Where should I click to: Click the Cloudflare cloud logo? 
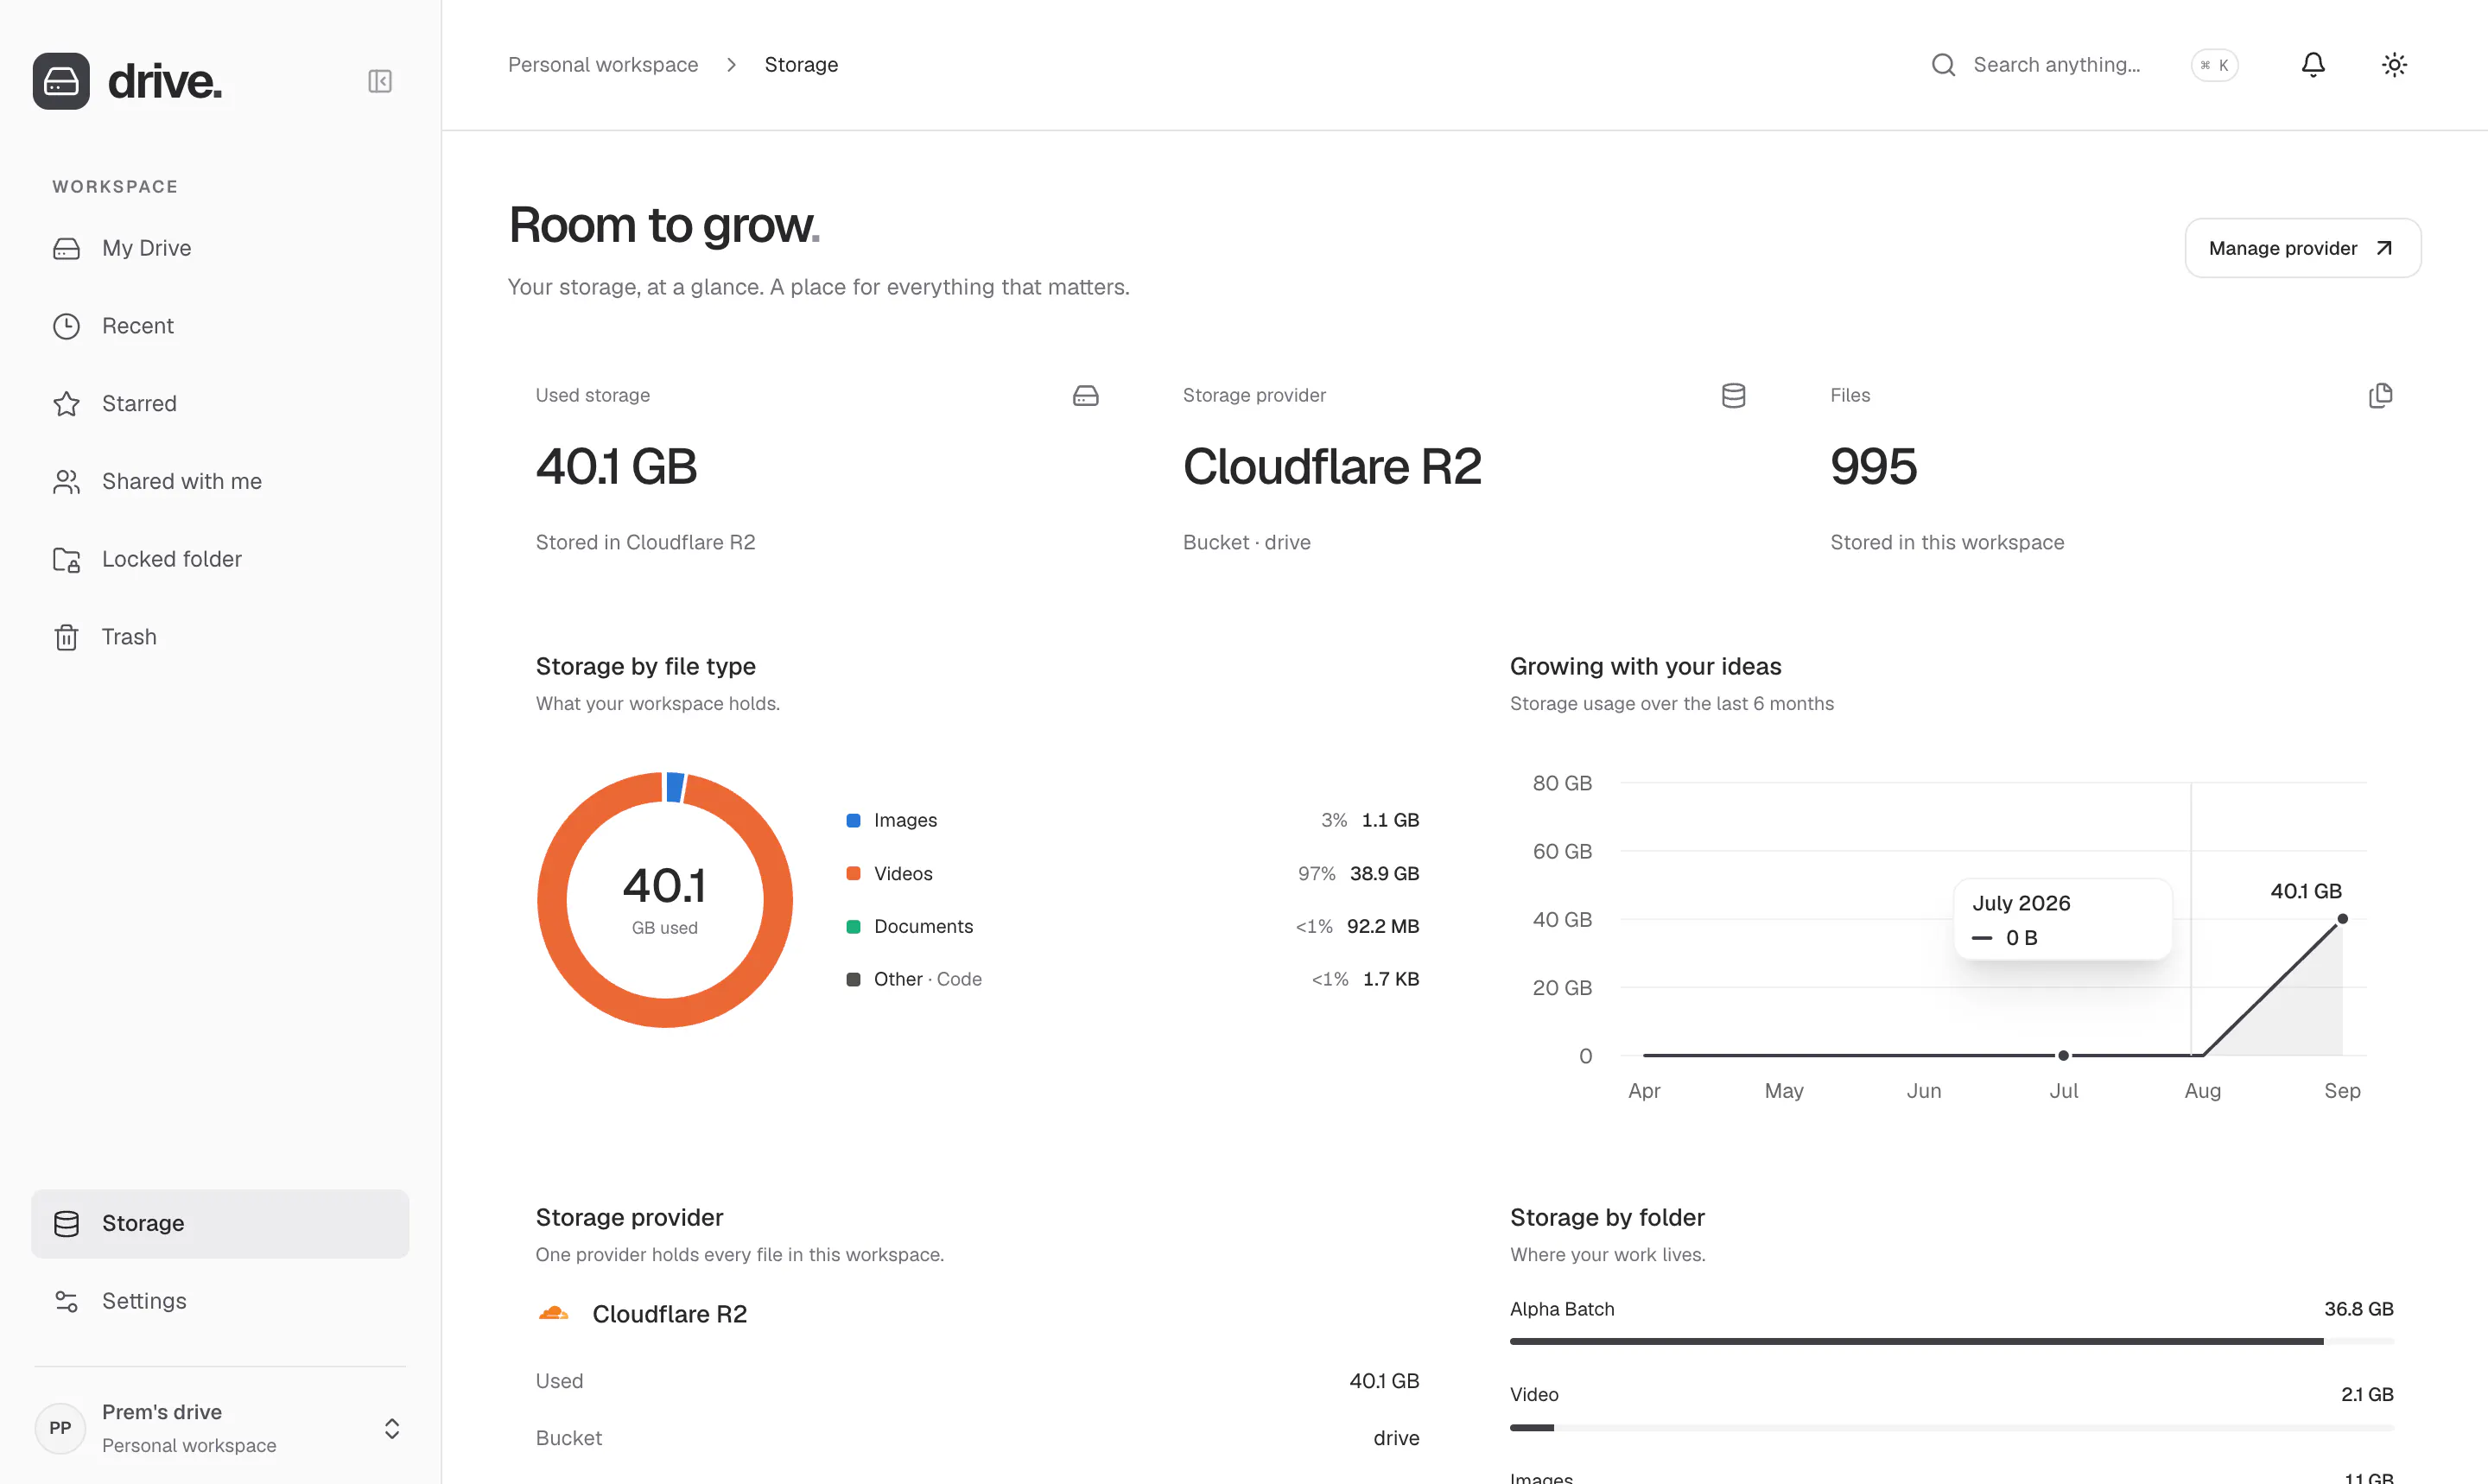coord(554,1313)
